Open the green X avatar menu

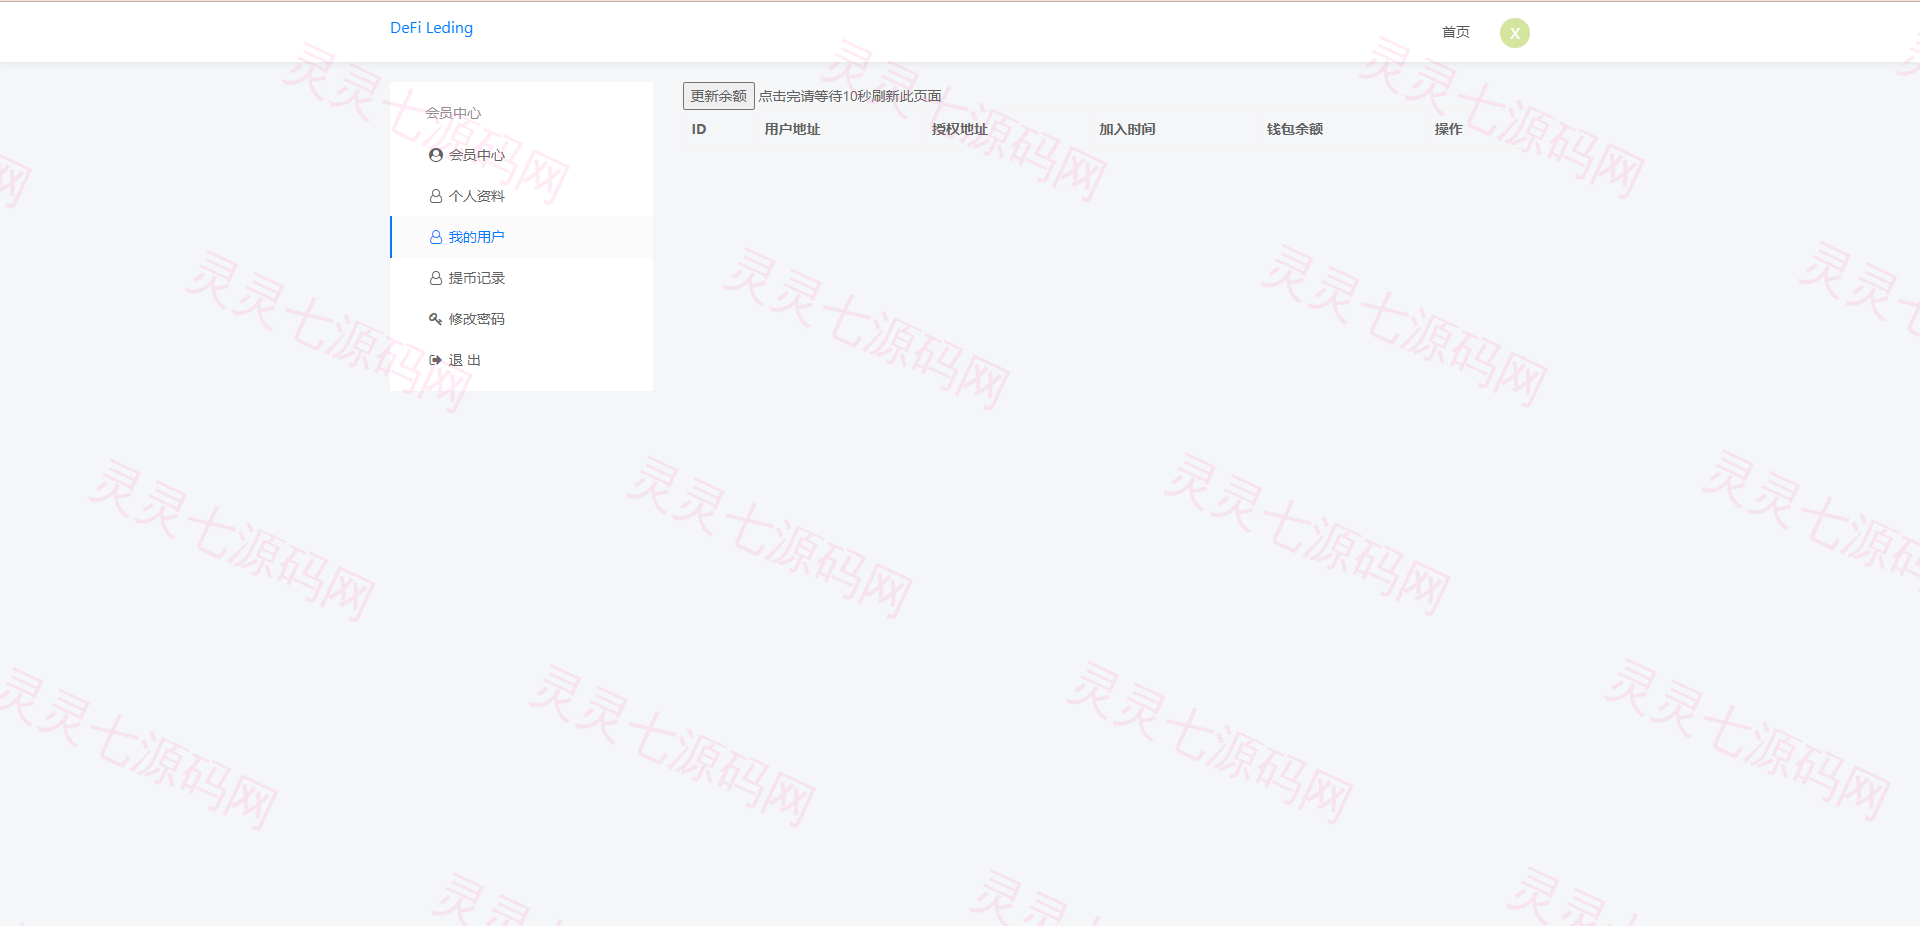(1514, 33)
